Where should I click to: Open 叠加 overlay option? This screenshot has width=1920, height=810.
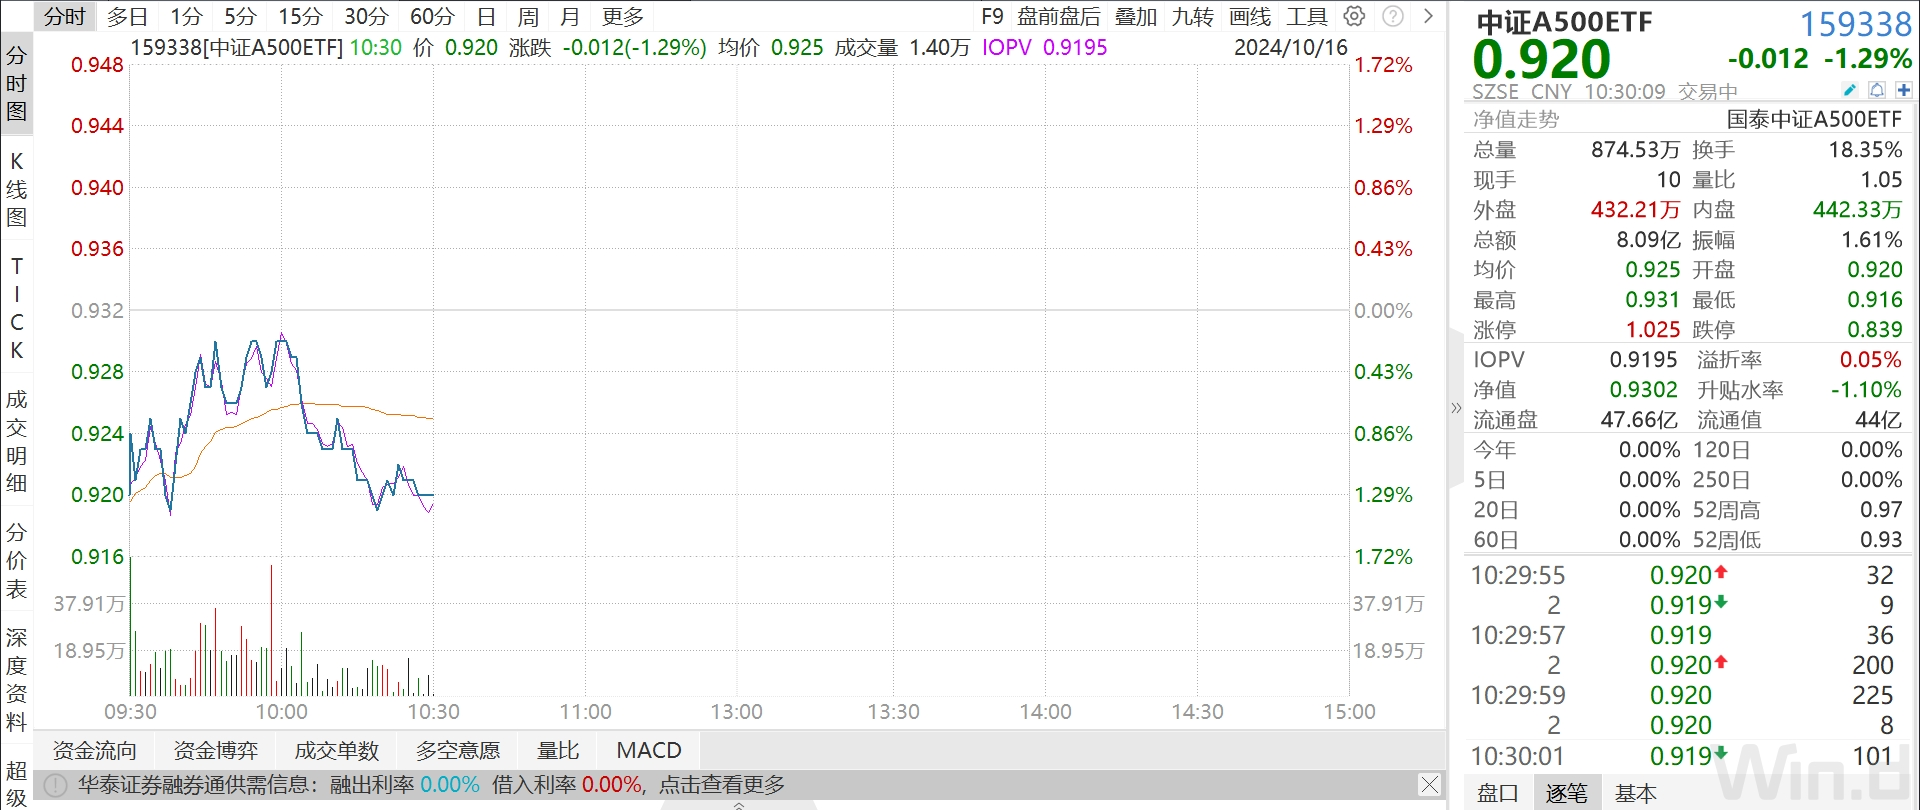pos(1136,16)
